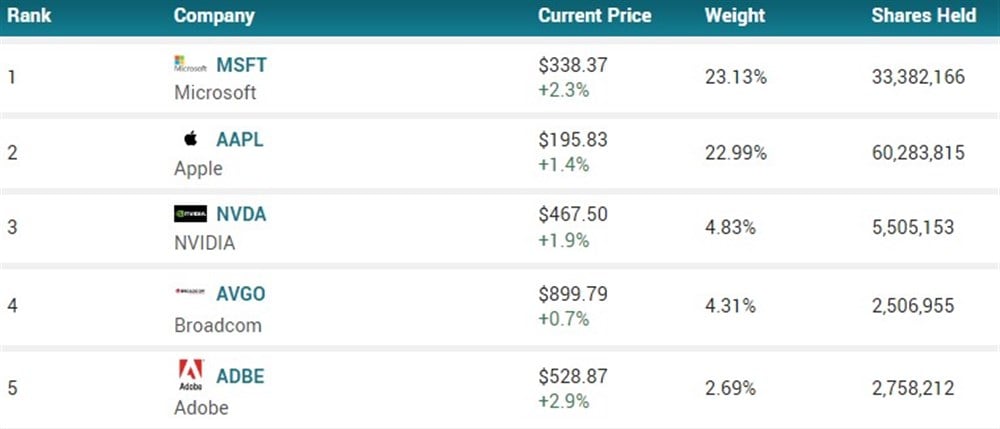1000x429 pixels.
Task: Go to the ADBE ticker link
Action: point(240,376)
